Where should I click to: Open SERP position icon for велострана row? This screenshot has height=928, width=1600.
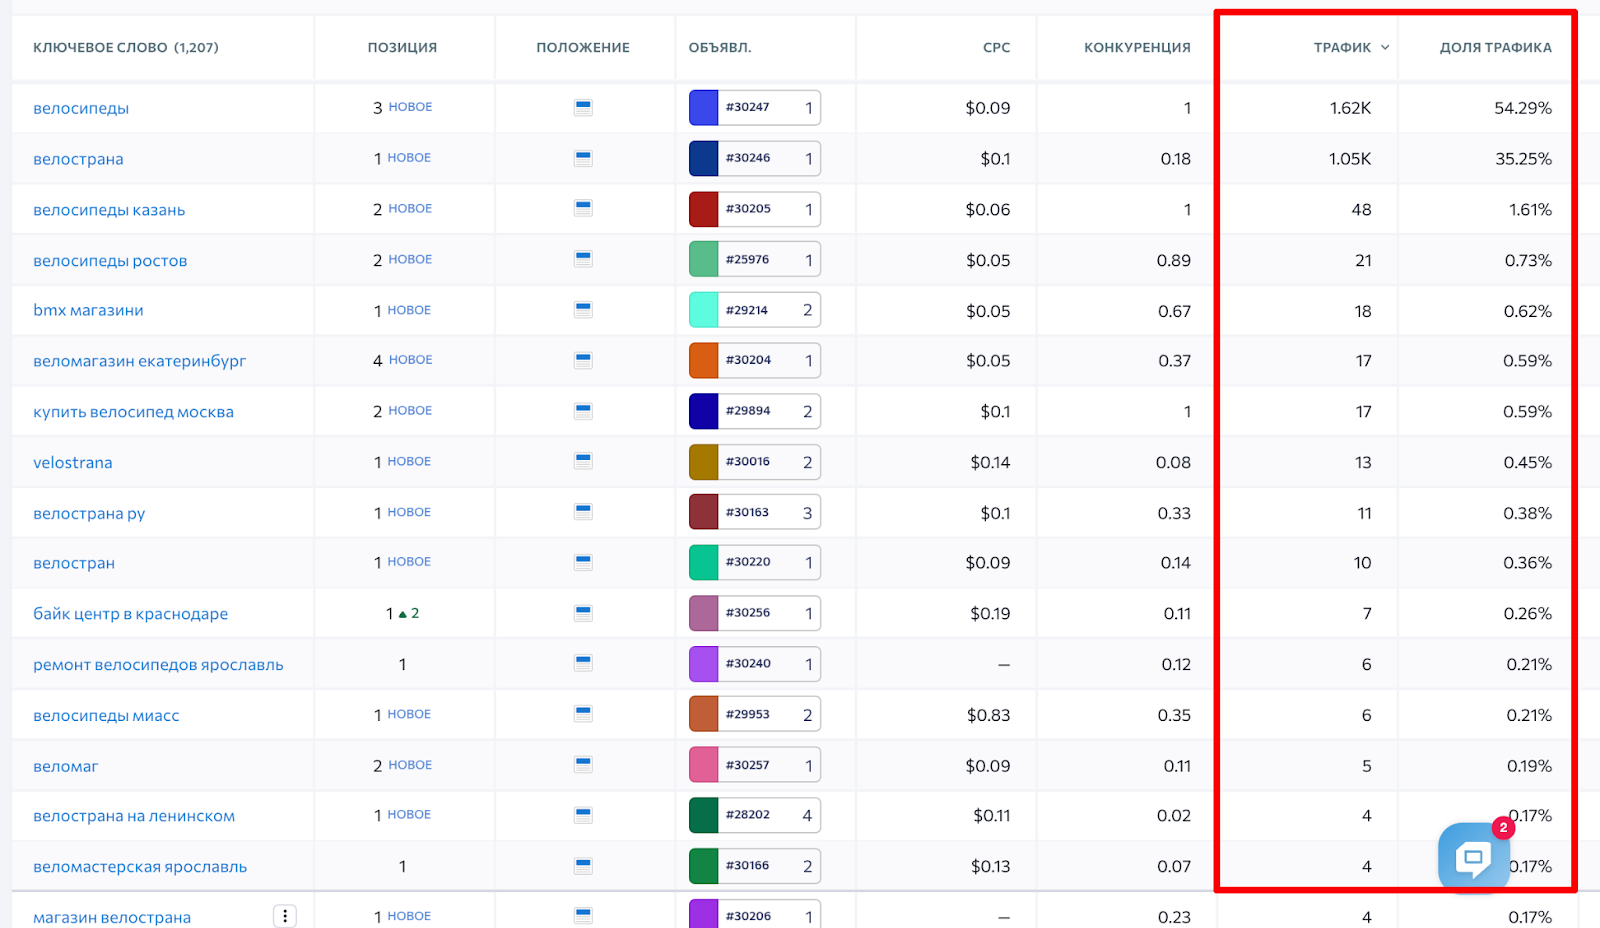coord(583,158)
